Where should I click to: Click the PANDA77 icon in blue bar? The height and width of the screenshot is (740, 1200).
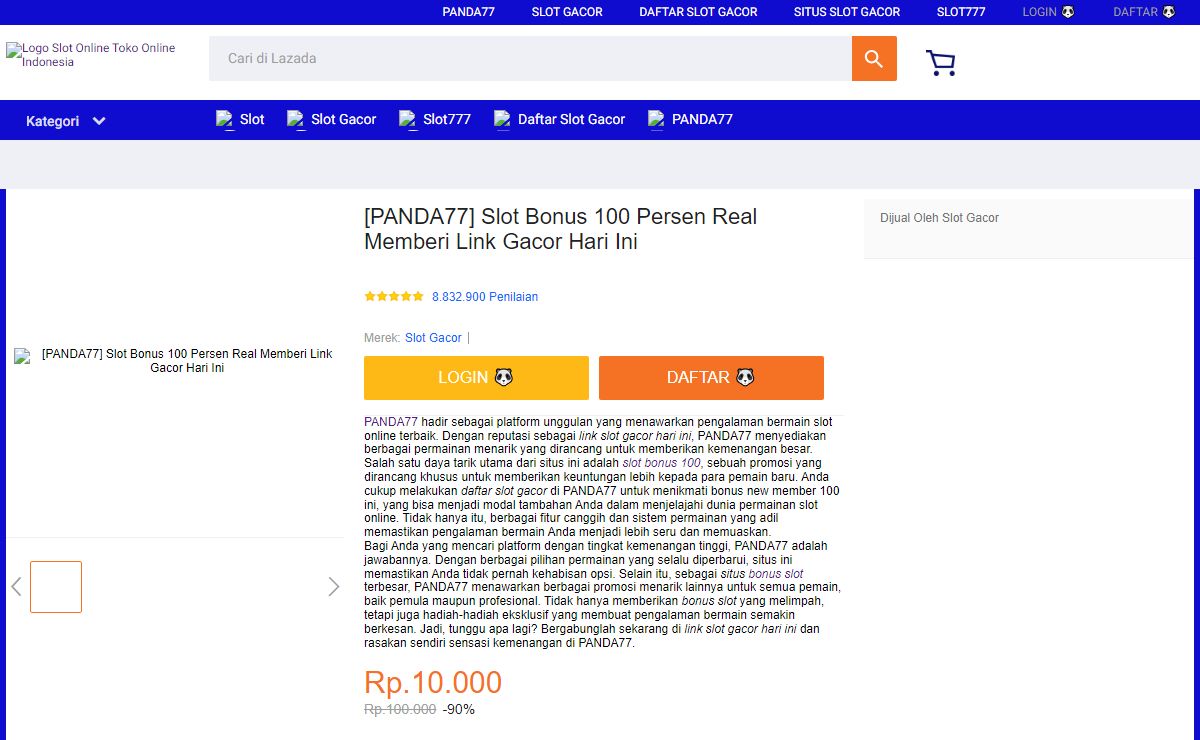coord(656,119)
